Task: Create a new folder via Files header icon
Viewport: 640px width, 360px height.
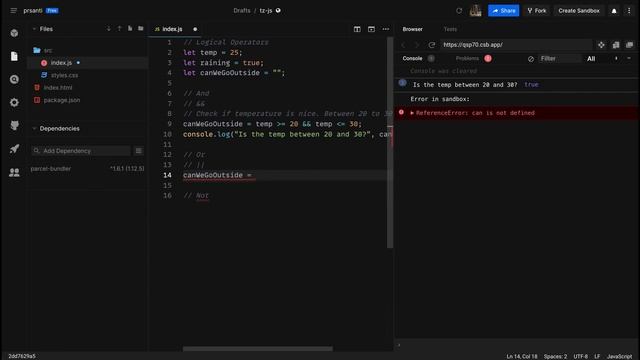Action: pos(140,29)
